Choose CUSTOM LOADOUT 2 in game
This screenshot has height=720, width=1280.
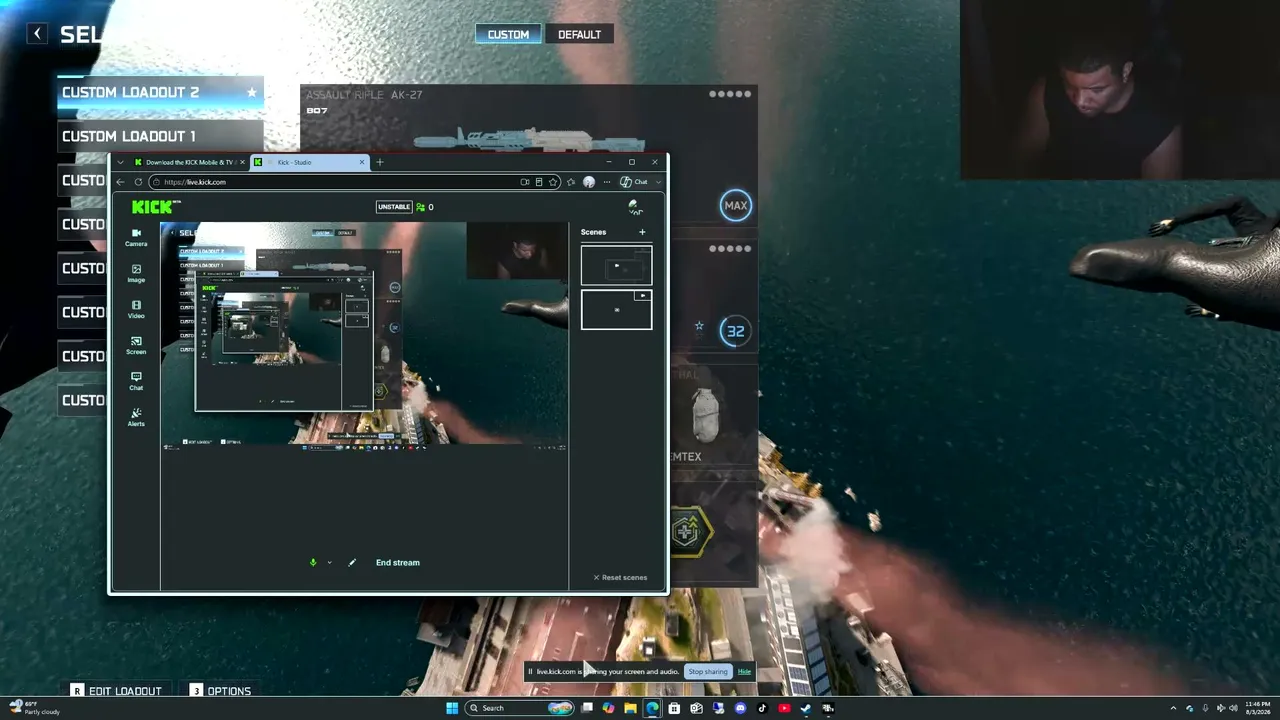point(160,92)
